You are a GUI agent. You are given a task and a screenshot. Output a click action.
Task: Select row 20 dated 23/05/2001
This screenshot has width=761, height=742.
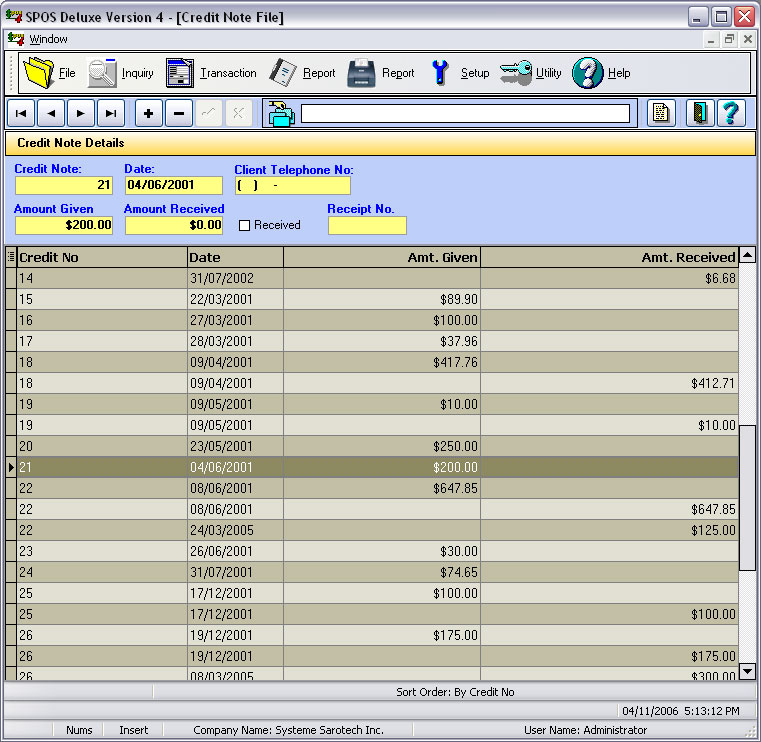click(373, 446)
